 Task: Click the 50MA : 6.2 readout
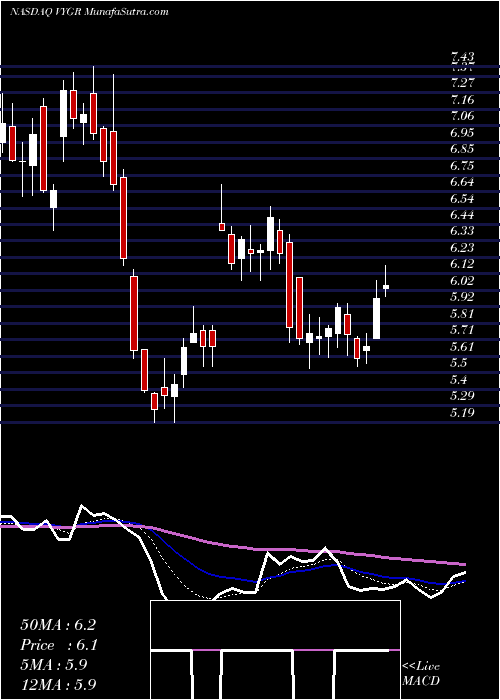tap(58, 625)
